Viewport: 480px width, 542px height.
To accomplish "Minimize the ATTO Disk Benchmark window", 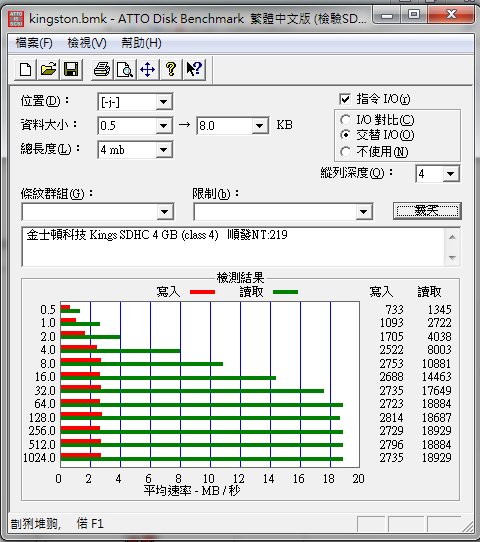I will pos(387,15).
